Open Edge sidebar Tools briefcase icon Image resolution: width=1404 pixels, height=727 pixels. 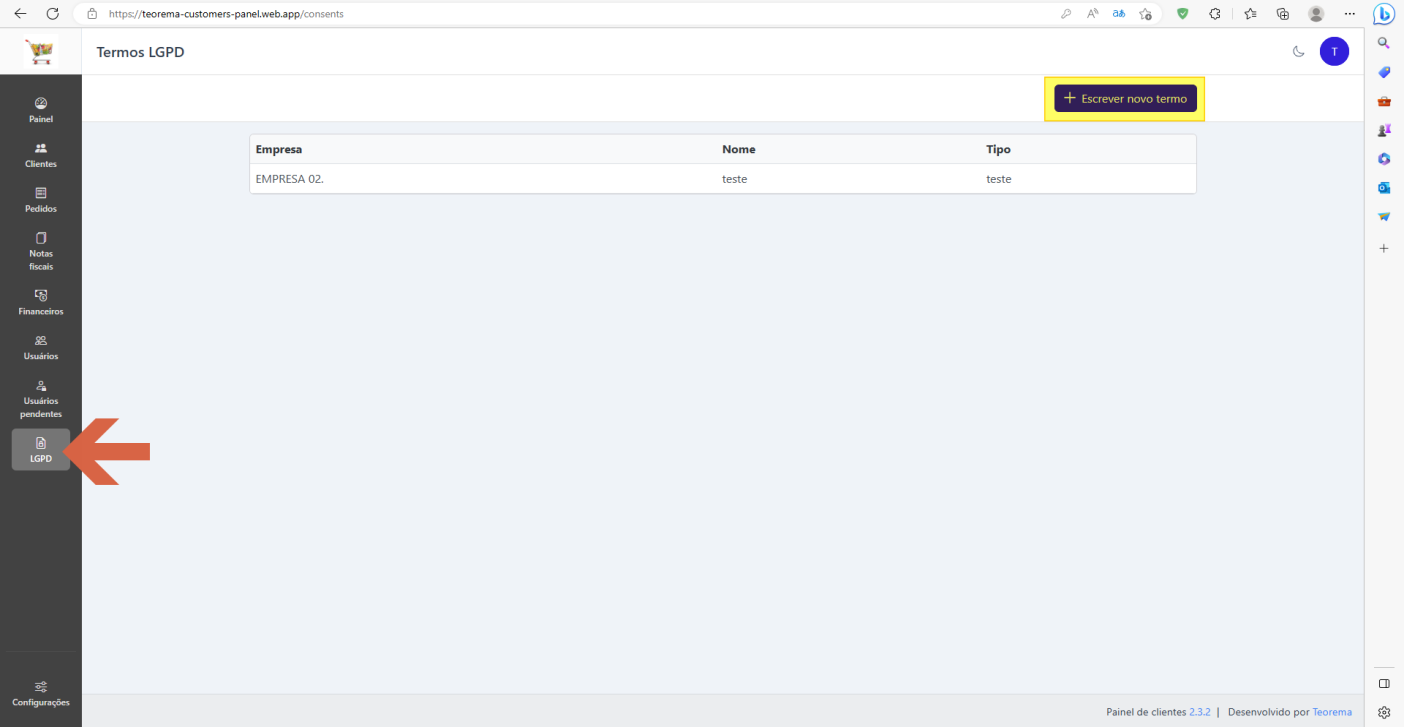click(x=1384, y=101)
